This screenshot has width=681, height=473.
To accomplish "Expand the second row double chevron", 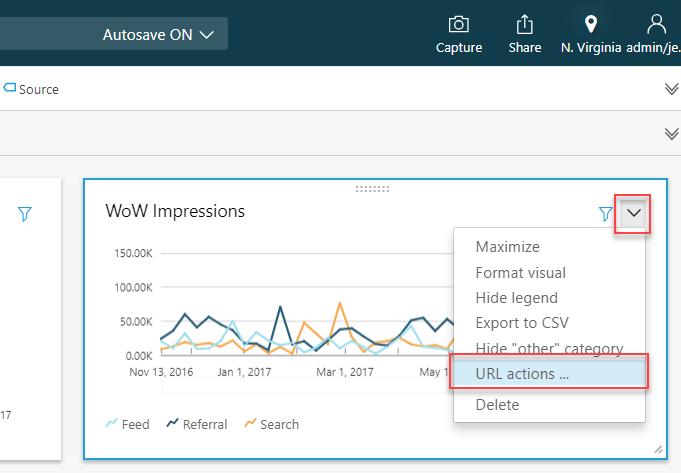I will [672, 134].
